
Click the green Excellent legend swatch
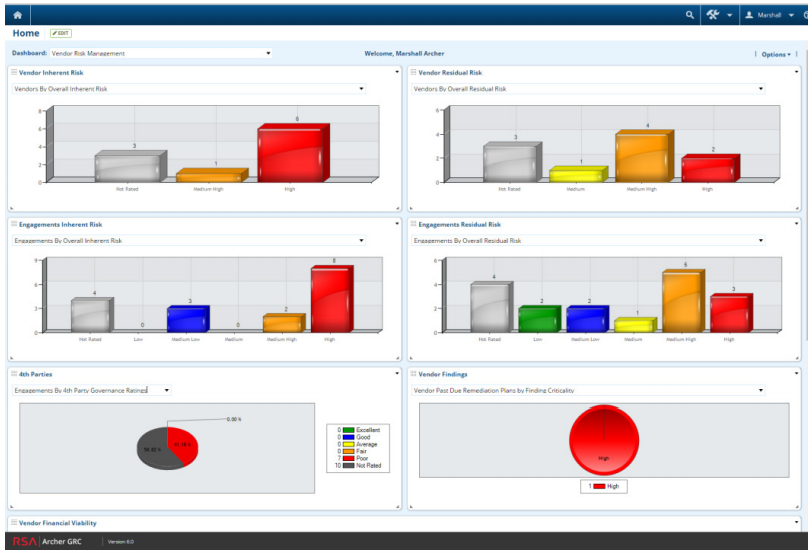pos(348,430)
